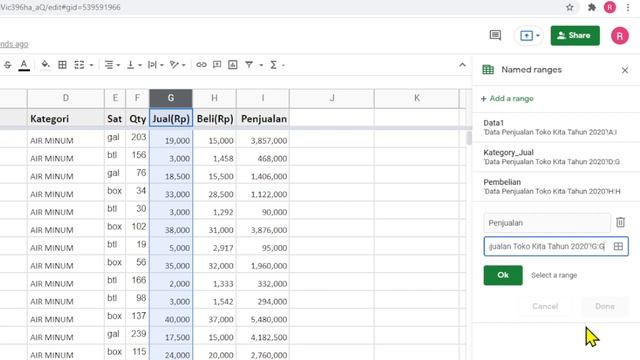Open the present to meeting button

(529, 36)
